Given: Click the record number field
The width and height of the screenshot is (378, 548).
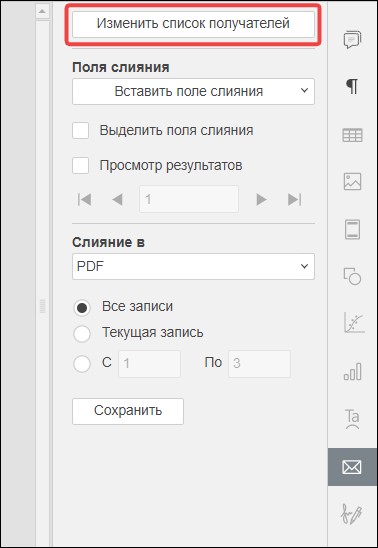Looking at the screenshot, I should coord(189,199).
